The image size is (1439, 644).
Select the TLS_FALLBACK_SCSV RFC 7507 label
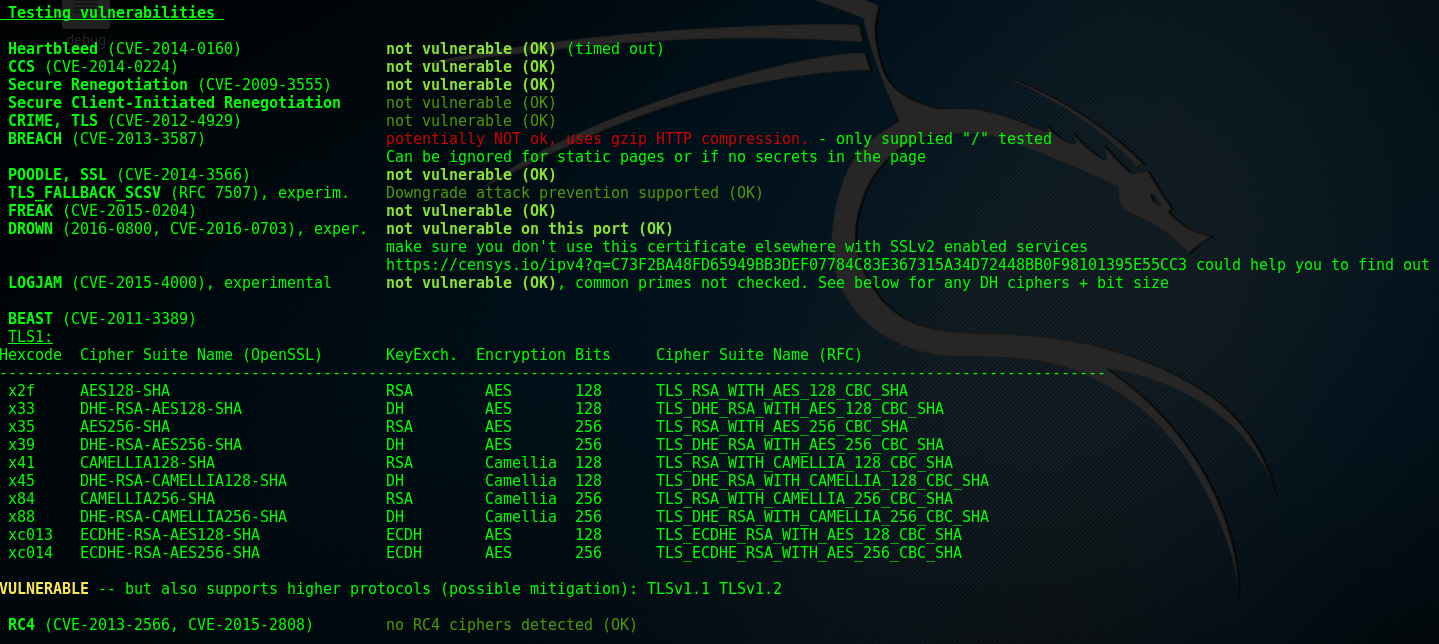click(179, 193)
